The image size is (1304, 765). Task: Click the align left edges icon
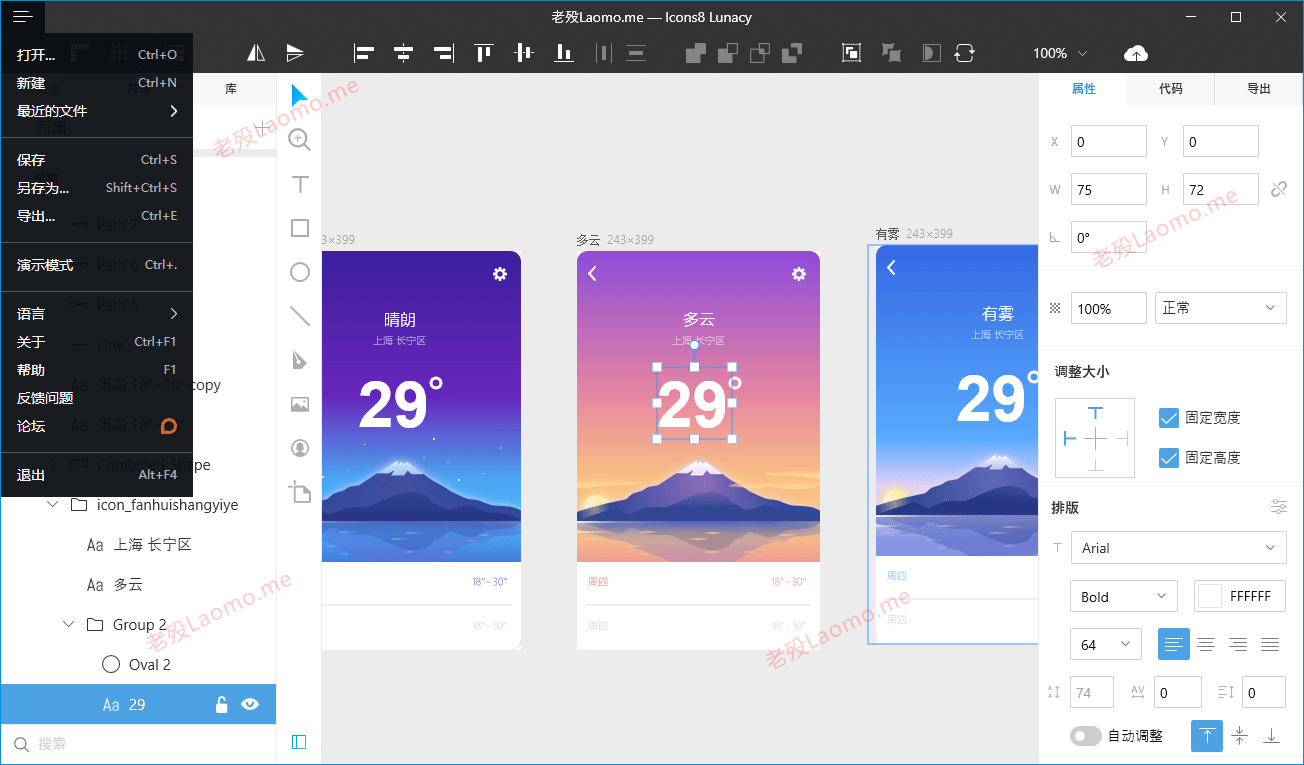tap(364, 53)
